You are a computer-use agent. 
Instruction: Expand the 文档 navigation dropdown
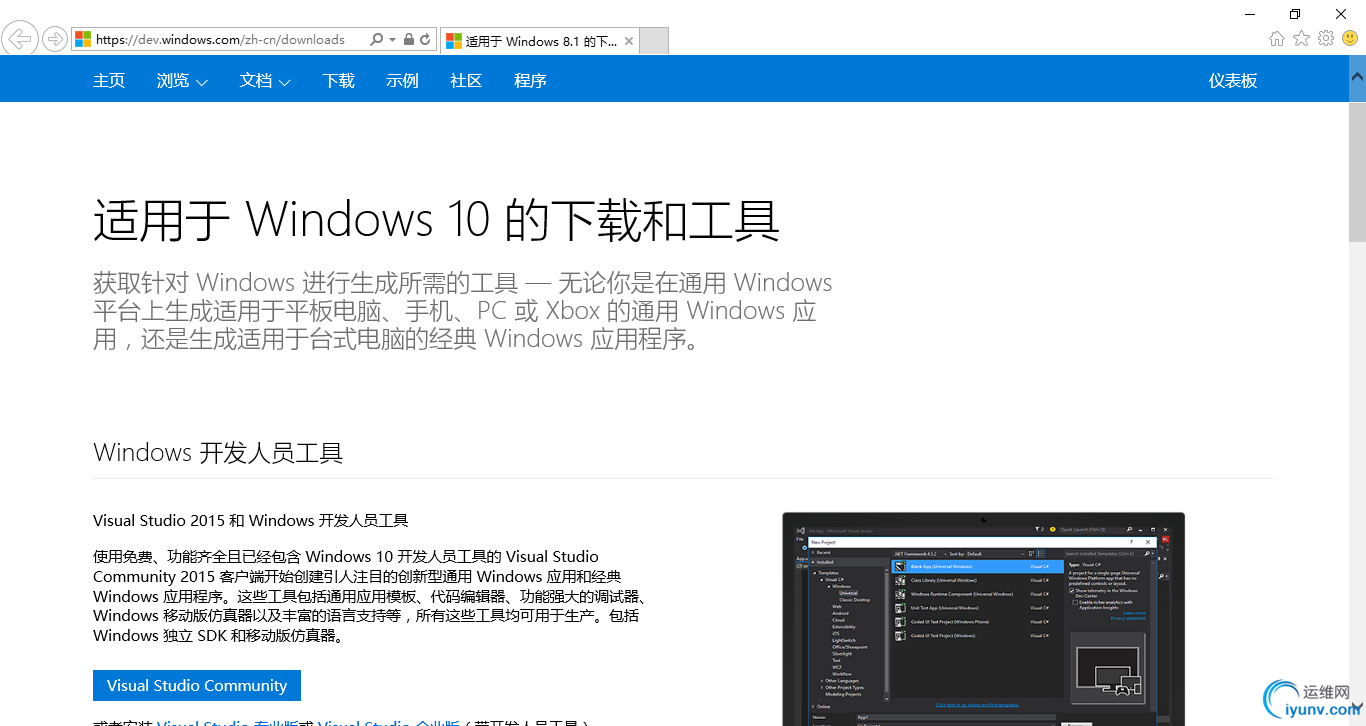pos(265,81)
